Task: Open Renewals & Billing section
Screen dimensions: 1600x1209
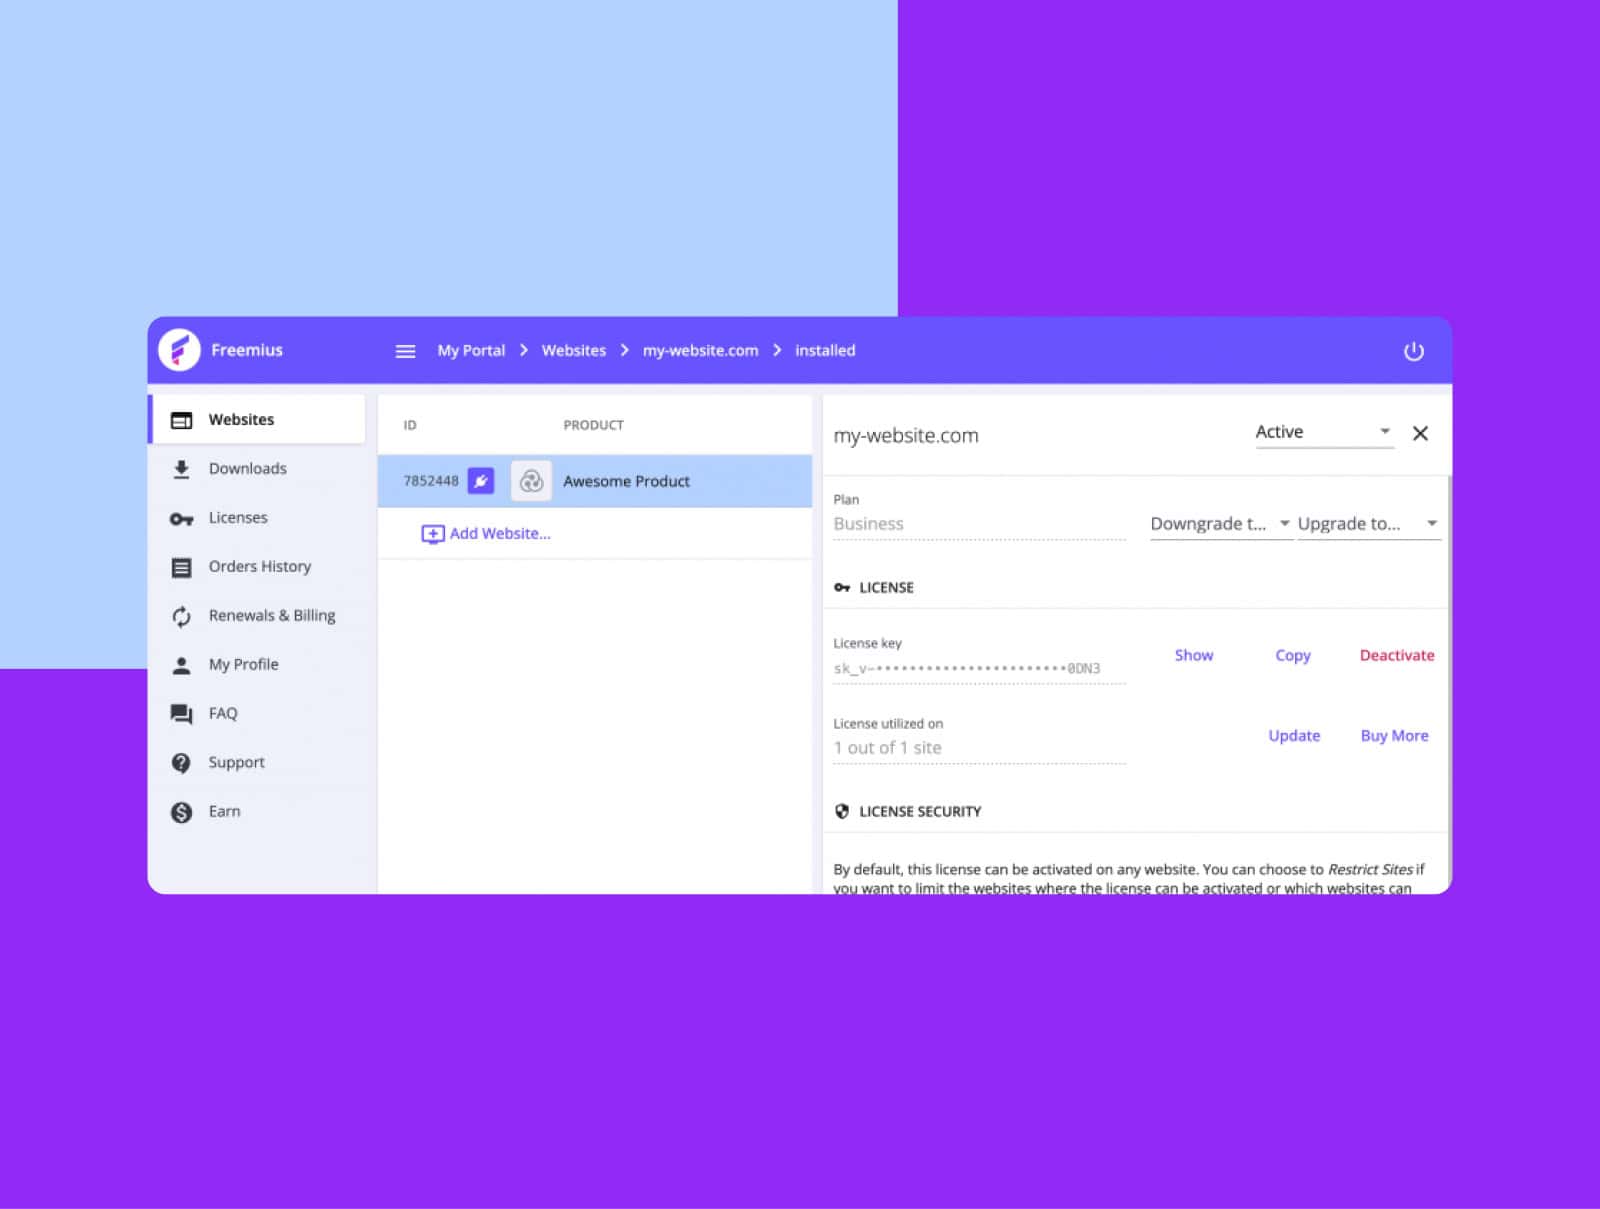Action: (x=258, y=615)
